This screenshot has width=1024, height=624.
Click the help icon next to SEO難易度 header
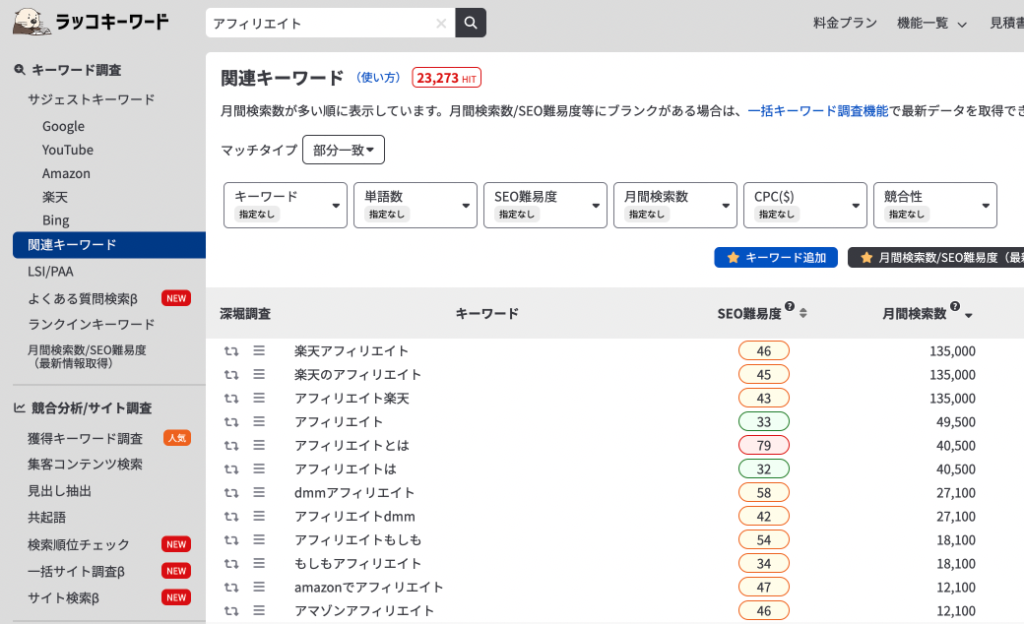tap(790, 307)
